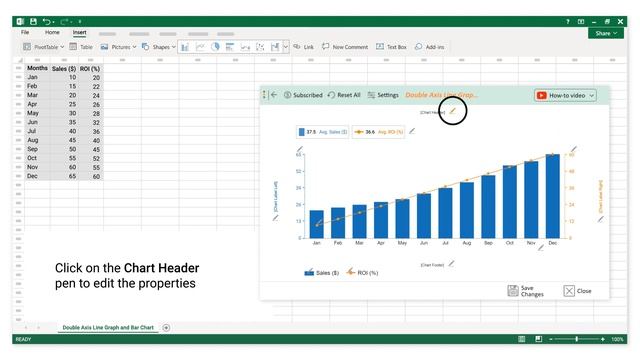Open chart Settings
Viewport: 640px width, 360px height.
pos(383,95)
